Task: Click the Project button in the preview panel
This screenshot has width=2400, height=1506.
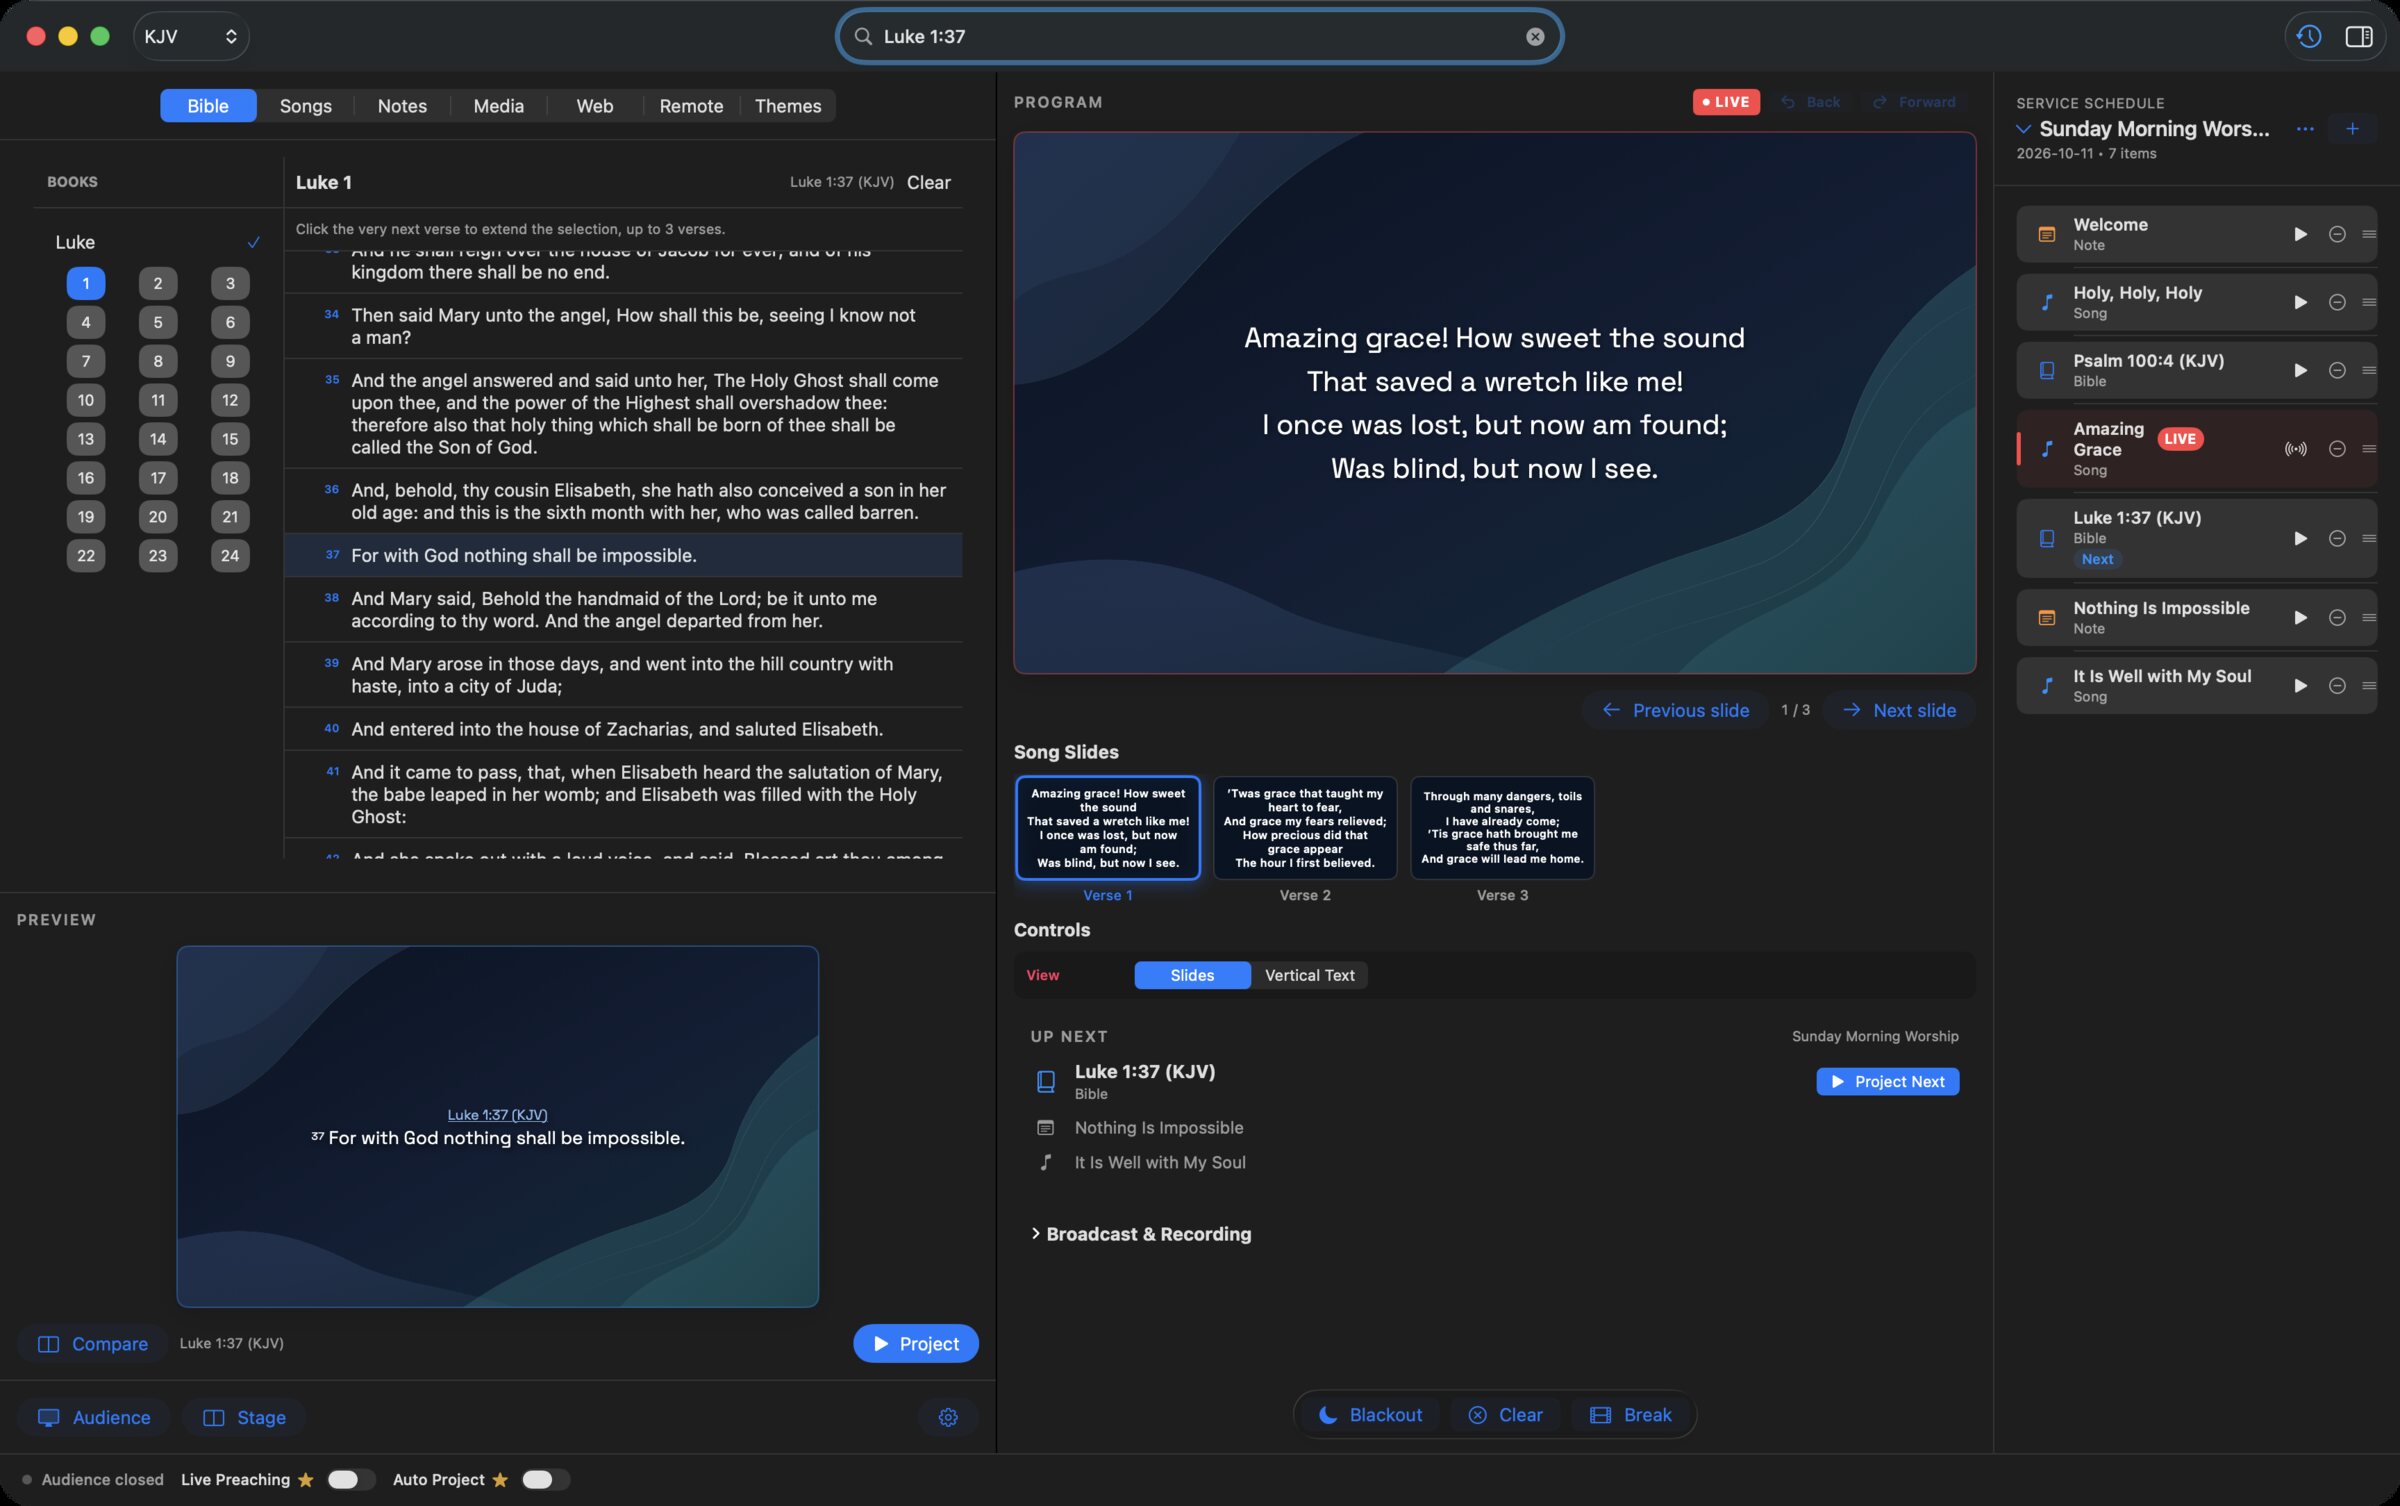Action: click(x=915, y=1344)
